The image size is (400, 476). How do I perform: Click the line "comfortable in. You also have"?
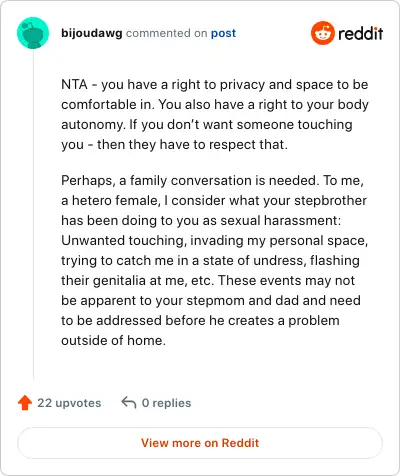tap(215, 105)
